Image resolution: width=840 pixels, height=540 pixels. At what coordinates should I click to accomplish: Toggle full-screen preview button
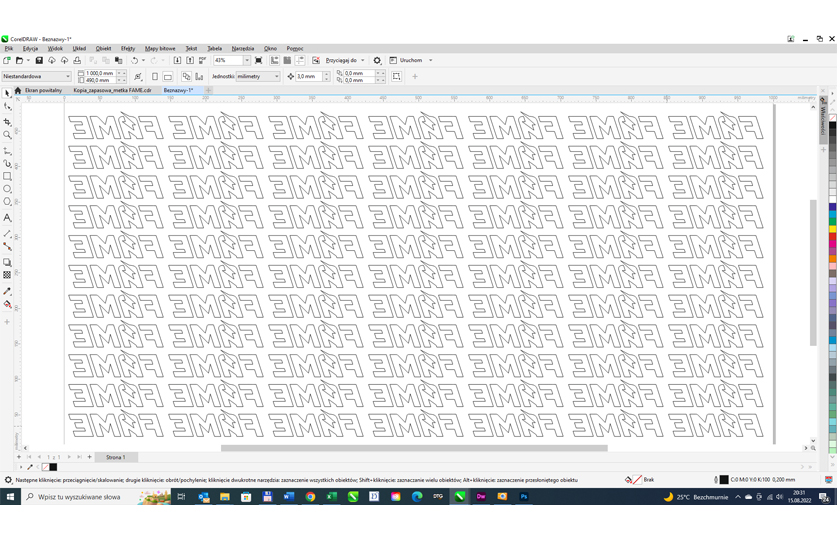tap(259, 61)
